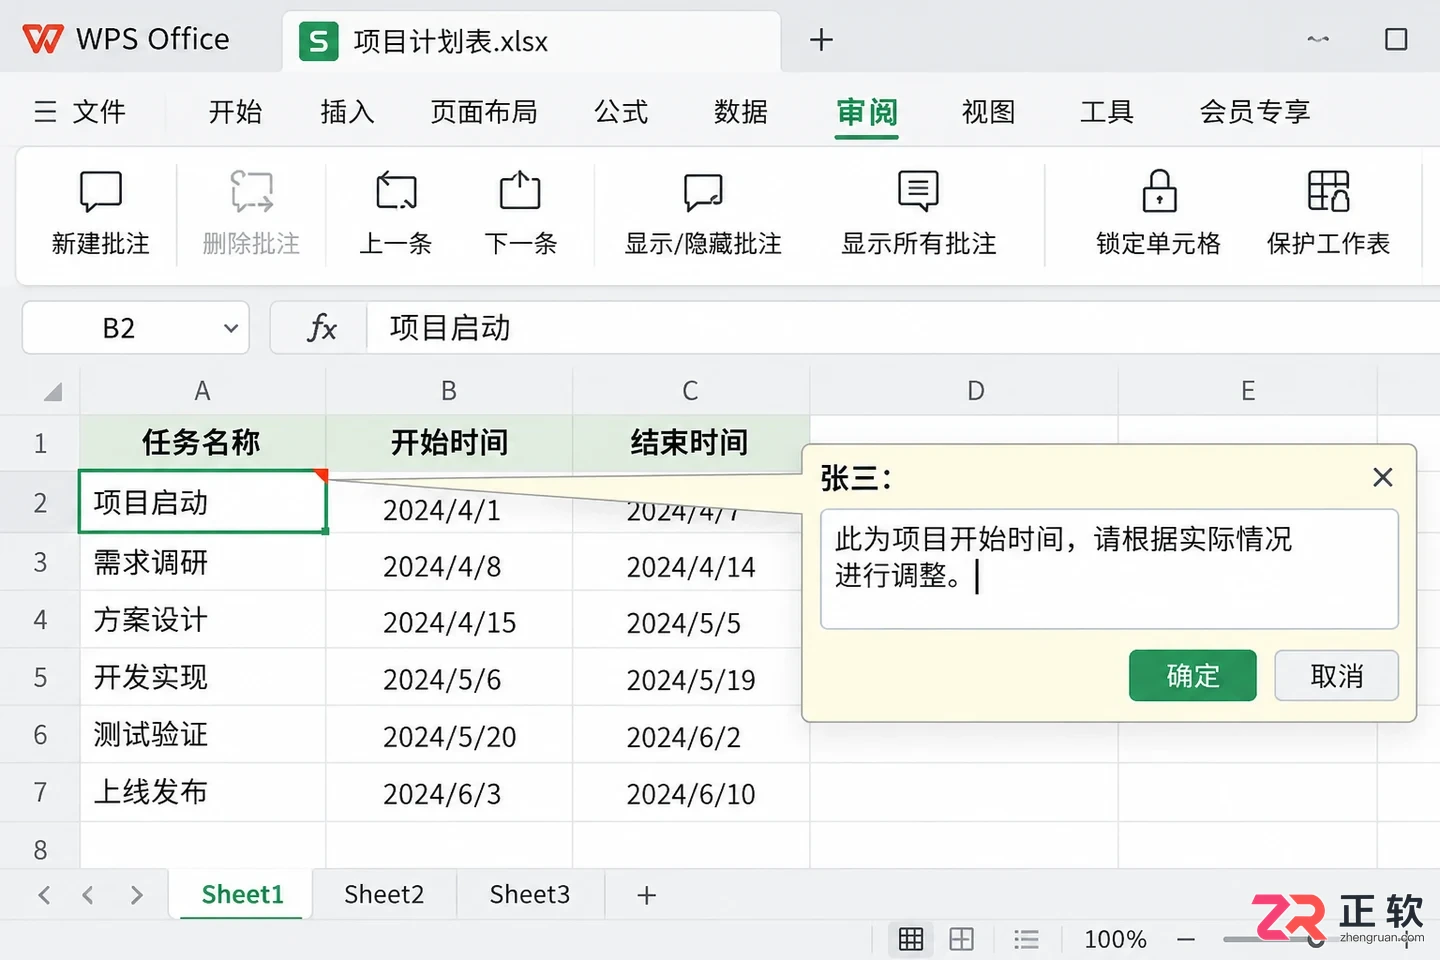Click into the comment text box
Image resolution: width=1440 pixels, height=960 pixels.
pyautogui.click(x=1109, y=569)
